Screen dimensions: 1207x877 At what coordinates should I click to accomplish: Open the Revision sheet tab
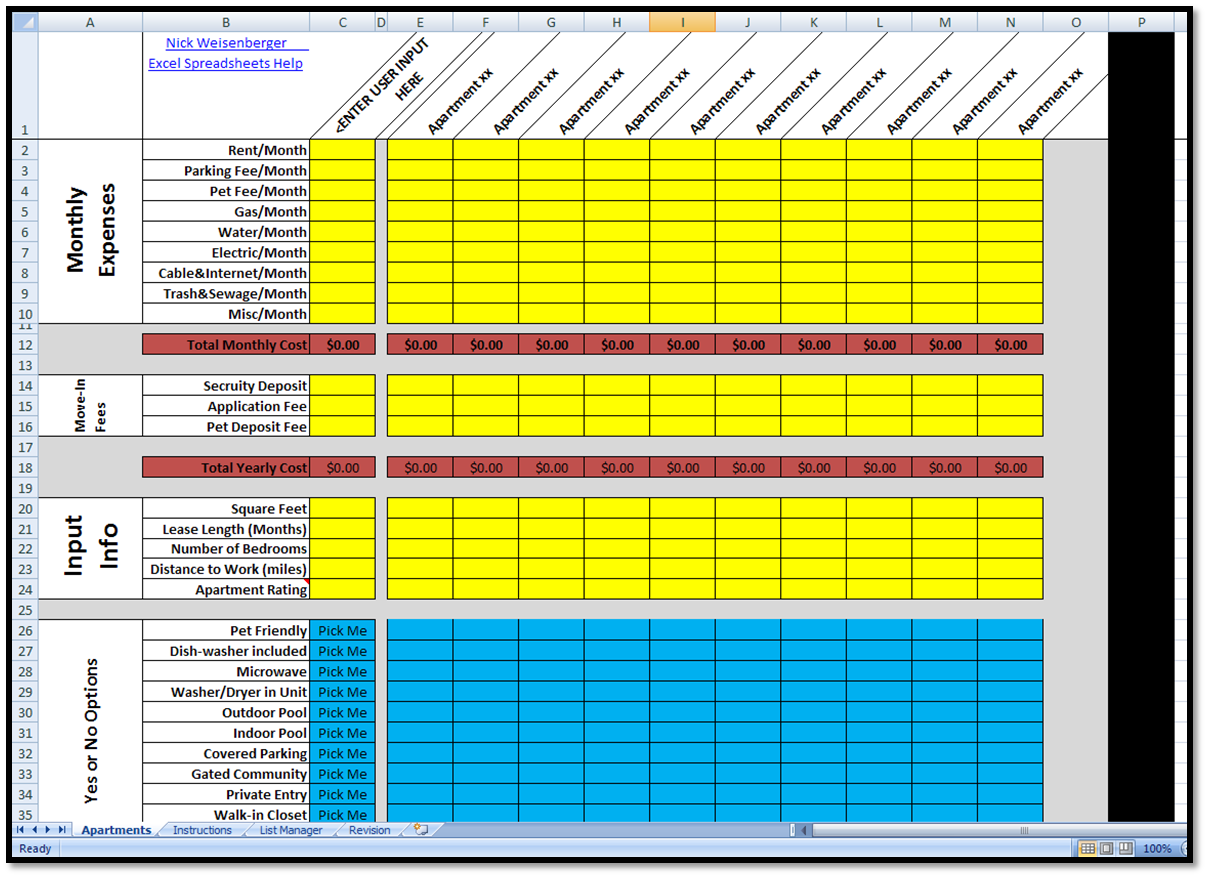[369, 830]
